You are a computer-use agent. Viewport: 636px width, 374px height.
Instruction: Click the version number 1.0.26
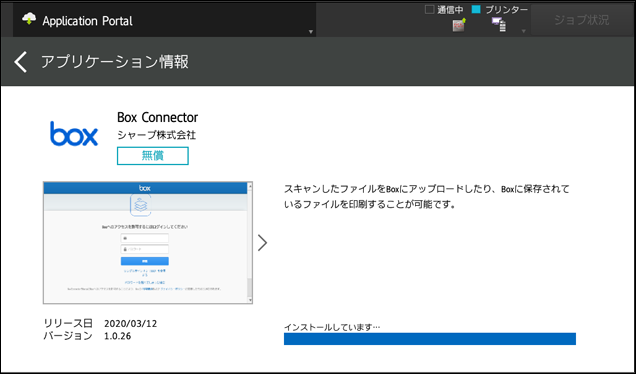click(118, 336)
